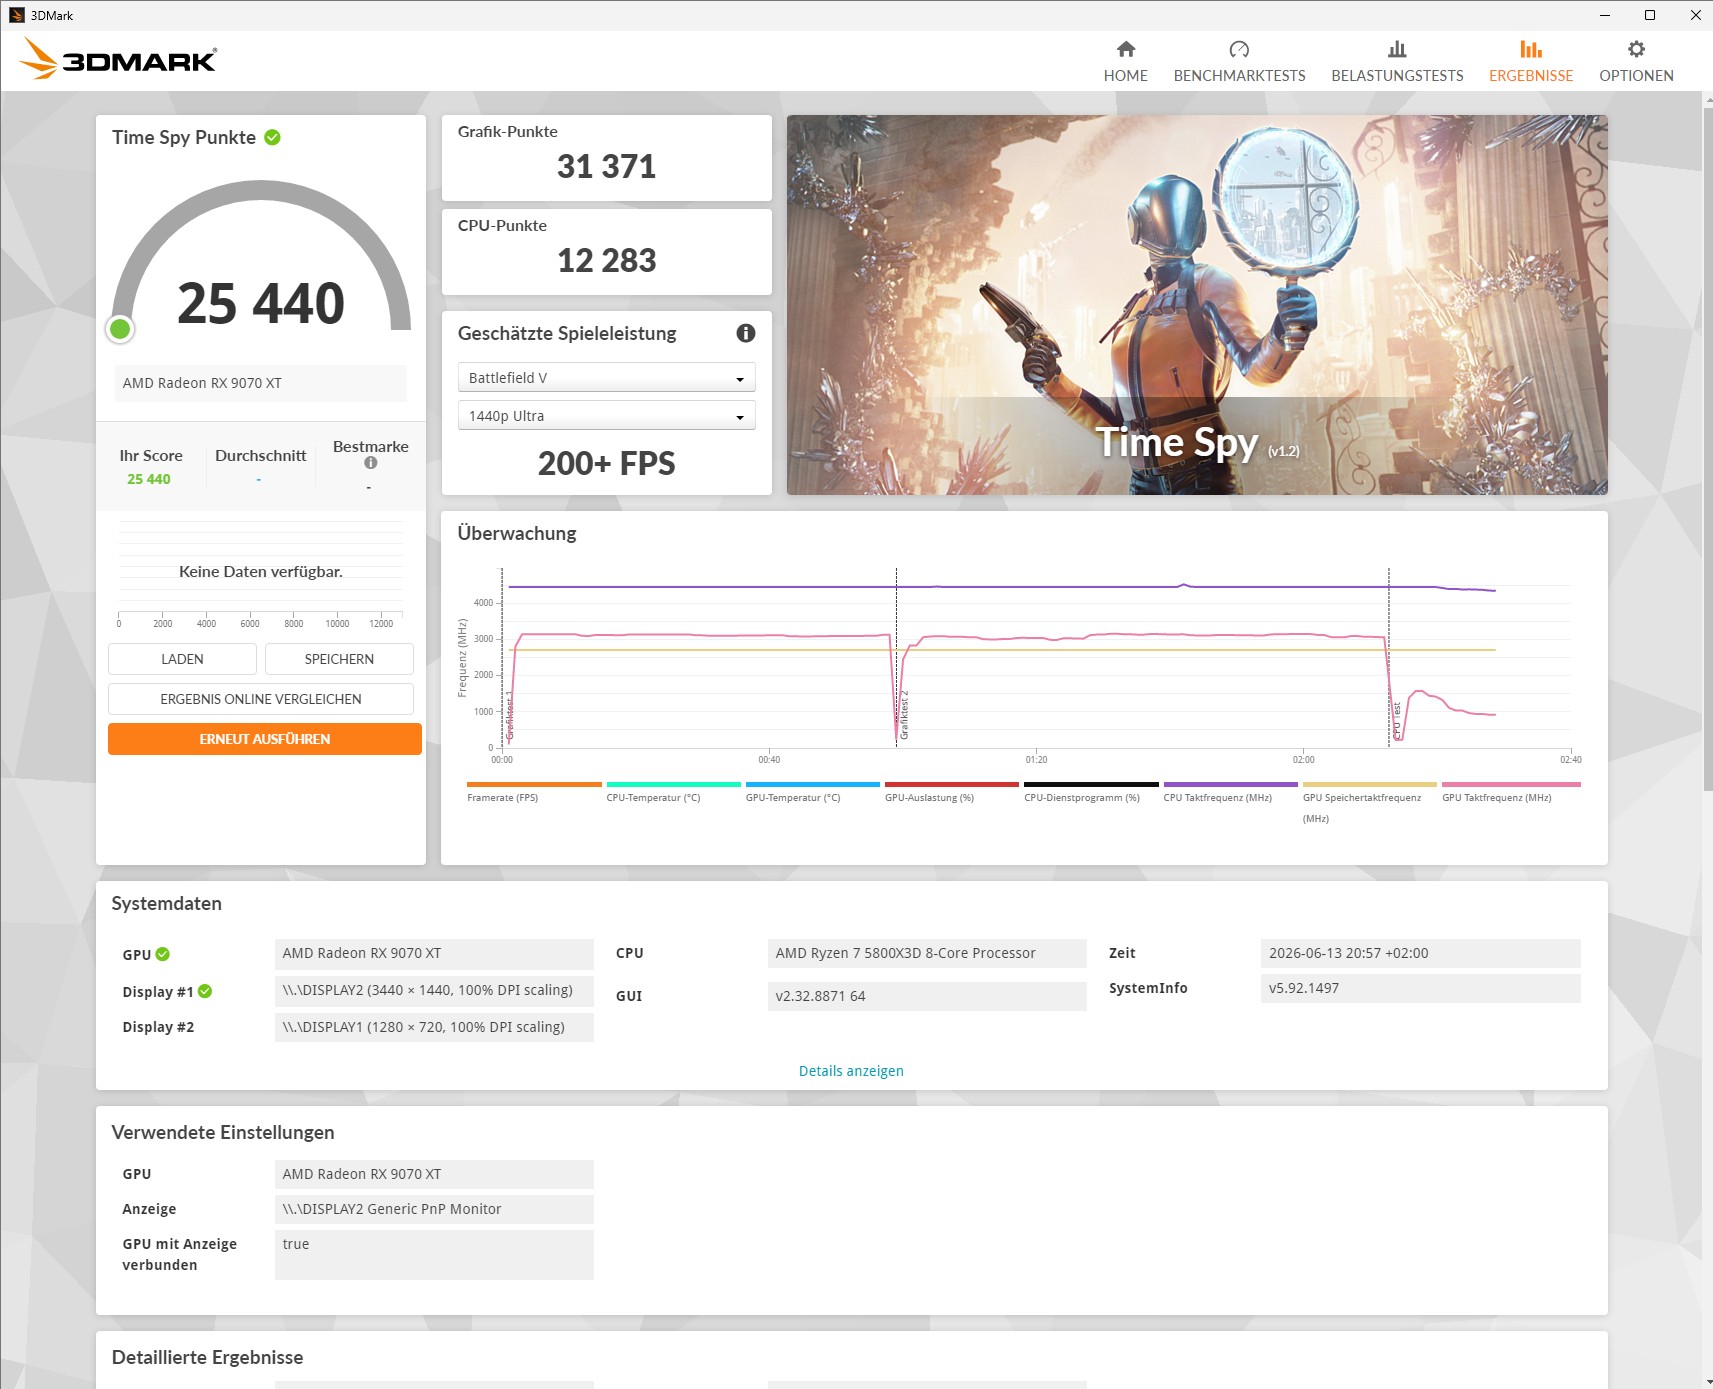
Task: Open the 1440p Ultra preset dropdown
Action: tap(606, 416)
